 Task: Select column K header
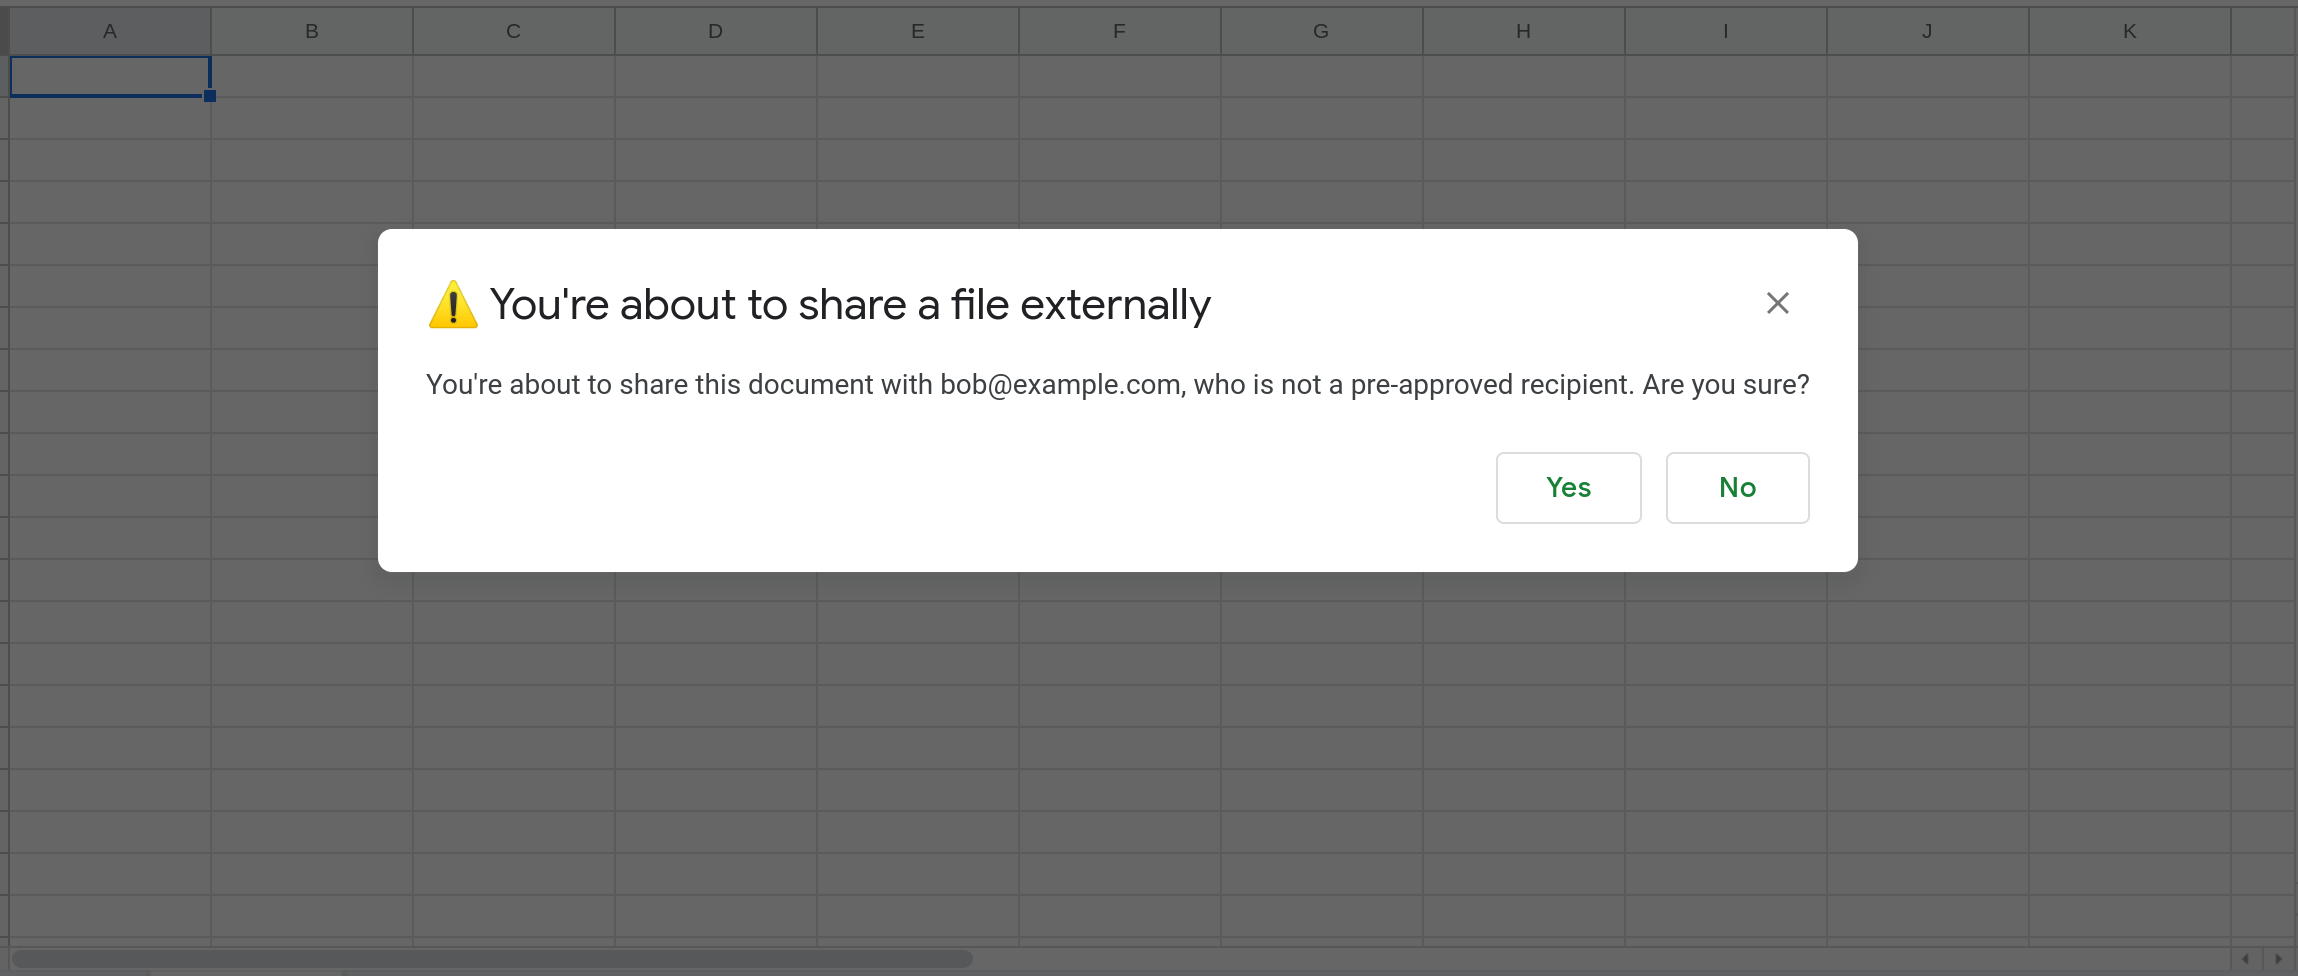point(2130,31)
